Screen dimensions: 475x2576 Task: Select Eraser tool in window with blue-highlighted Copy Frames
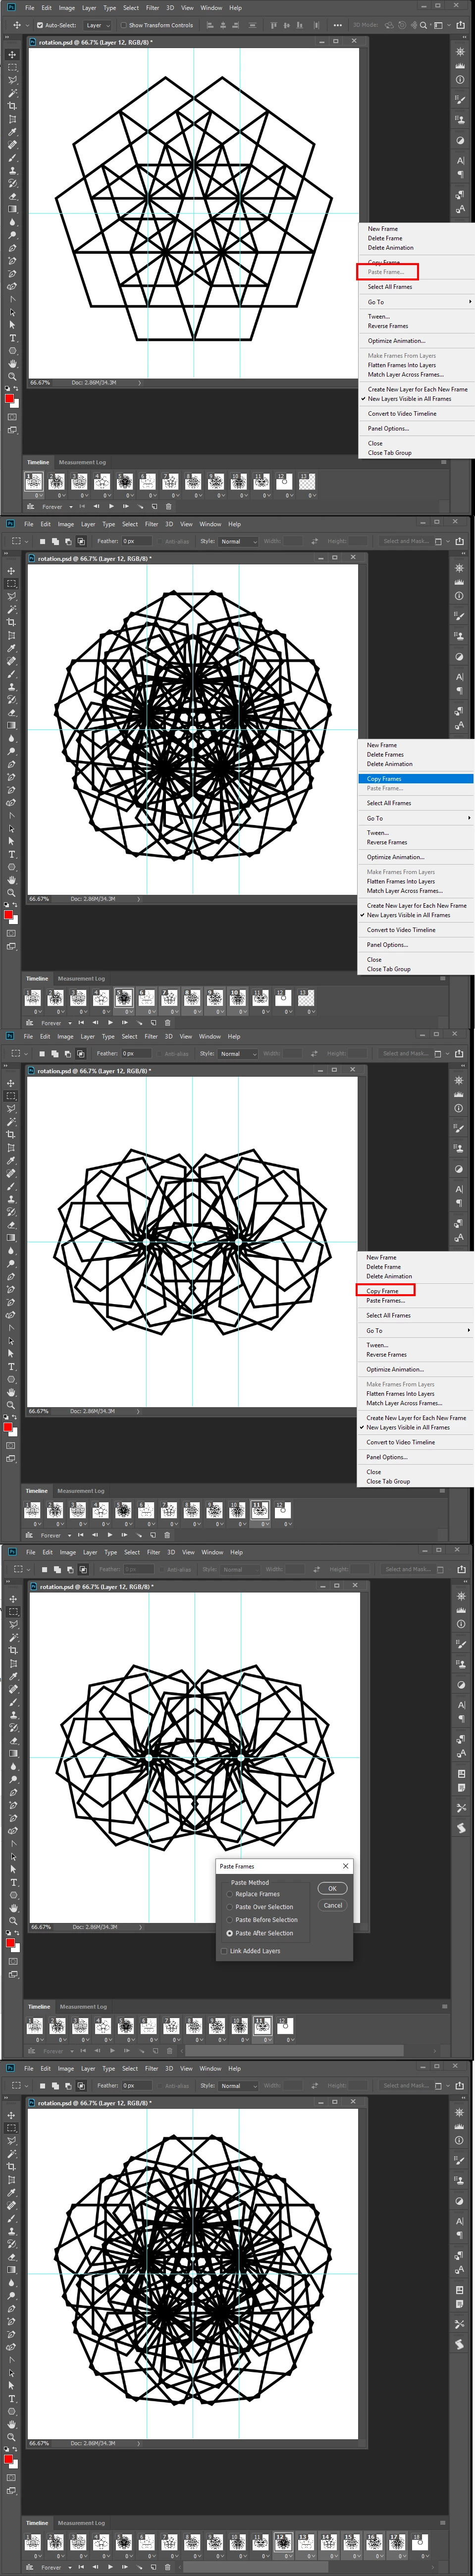tap(12, 712)
